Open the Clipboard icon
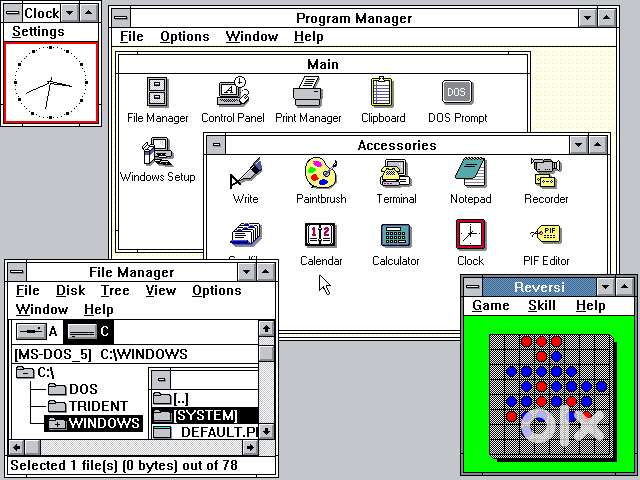 click(x=382, y=100)
